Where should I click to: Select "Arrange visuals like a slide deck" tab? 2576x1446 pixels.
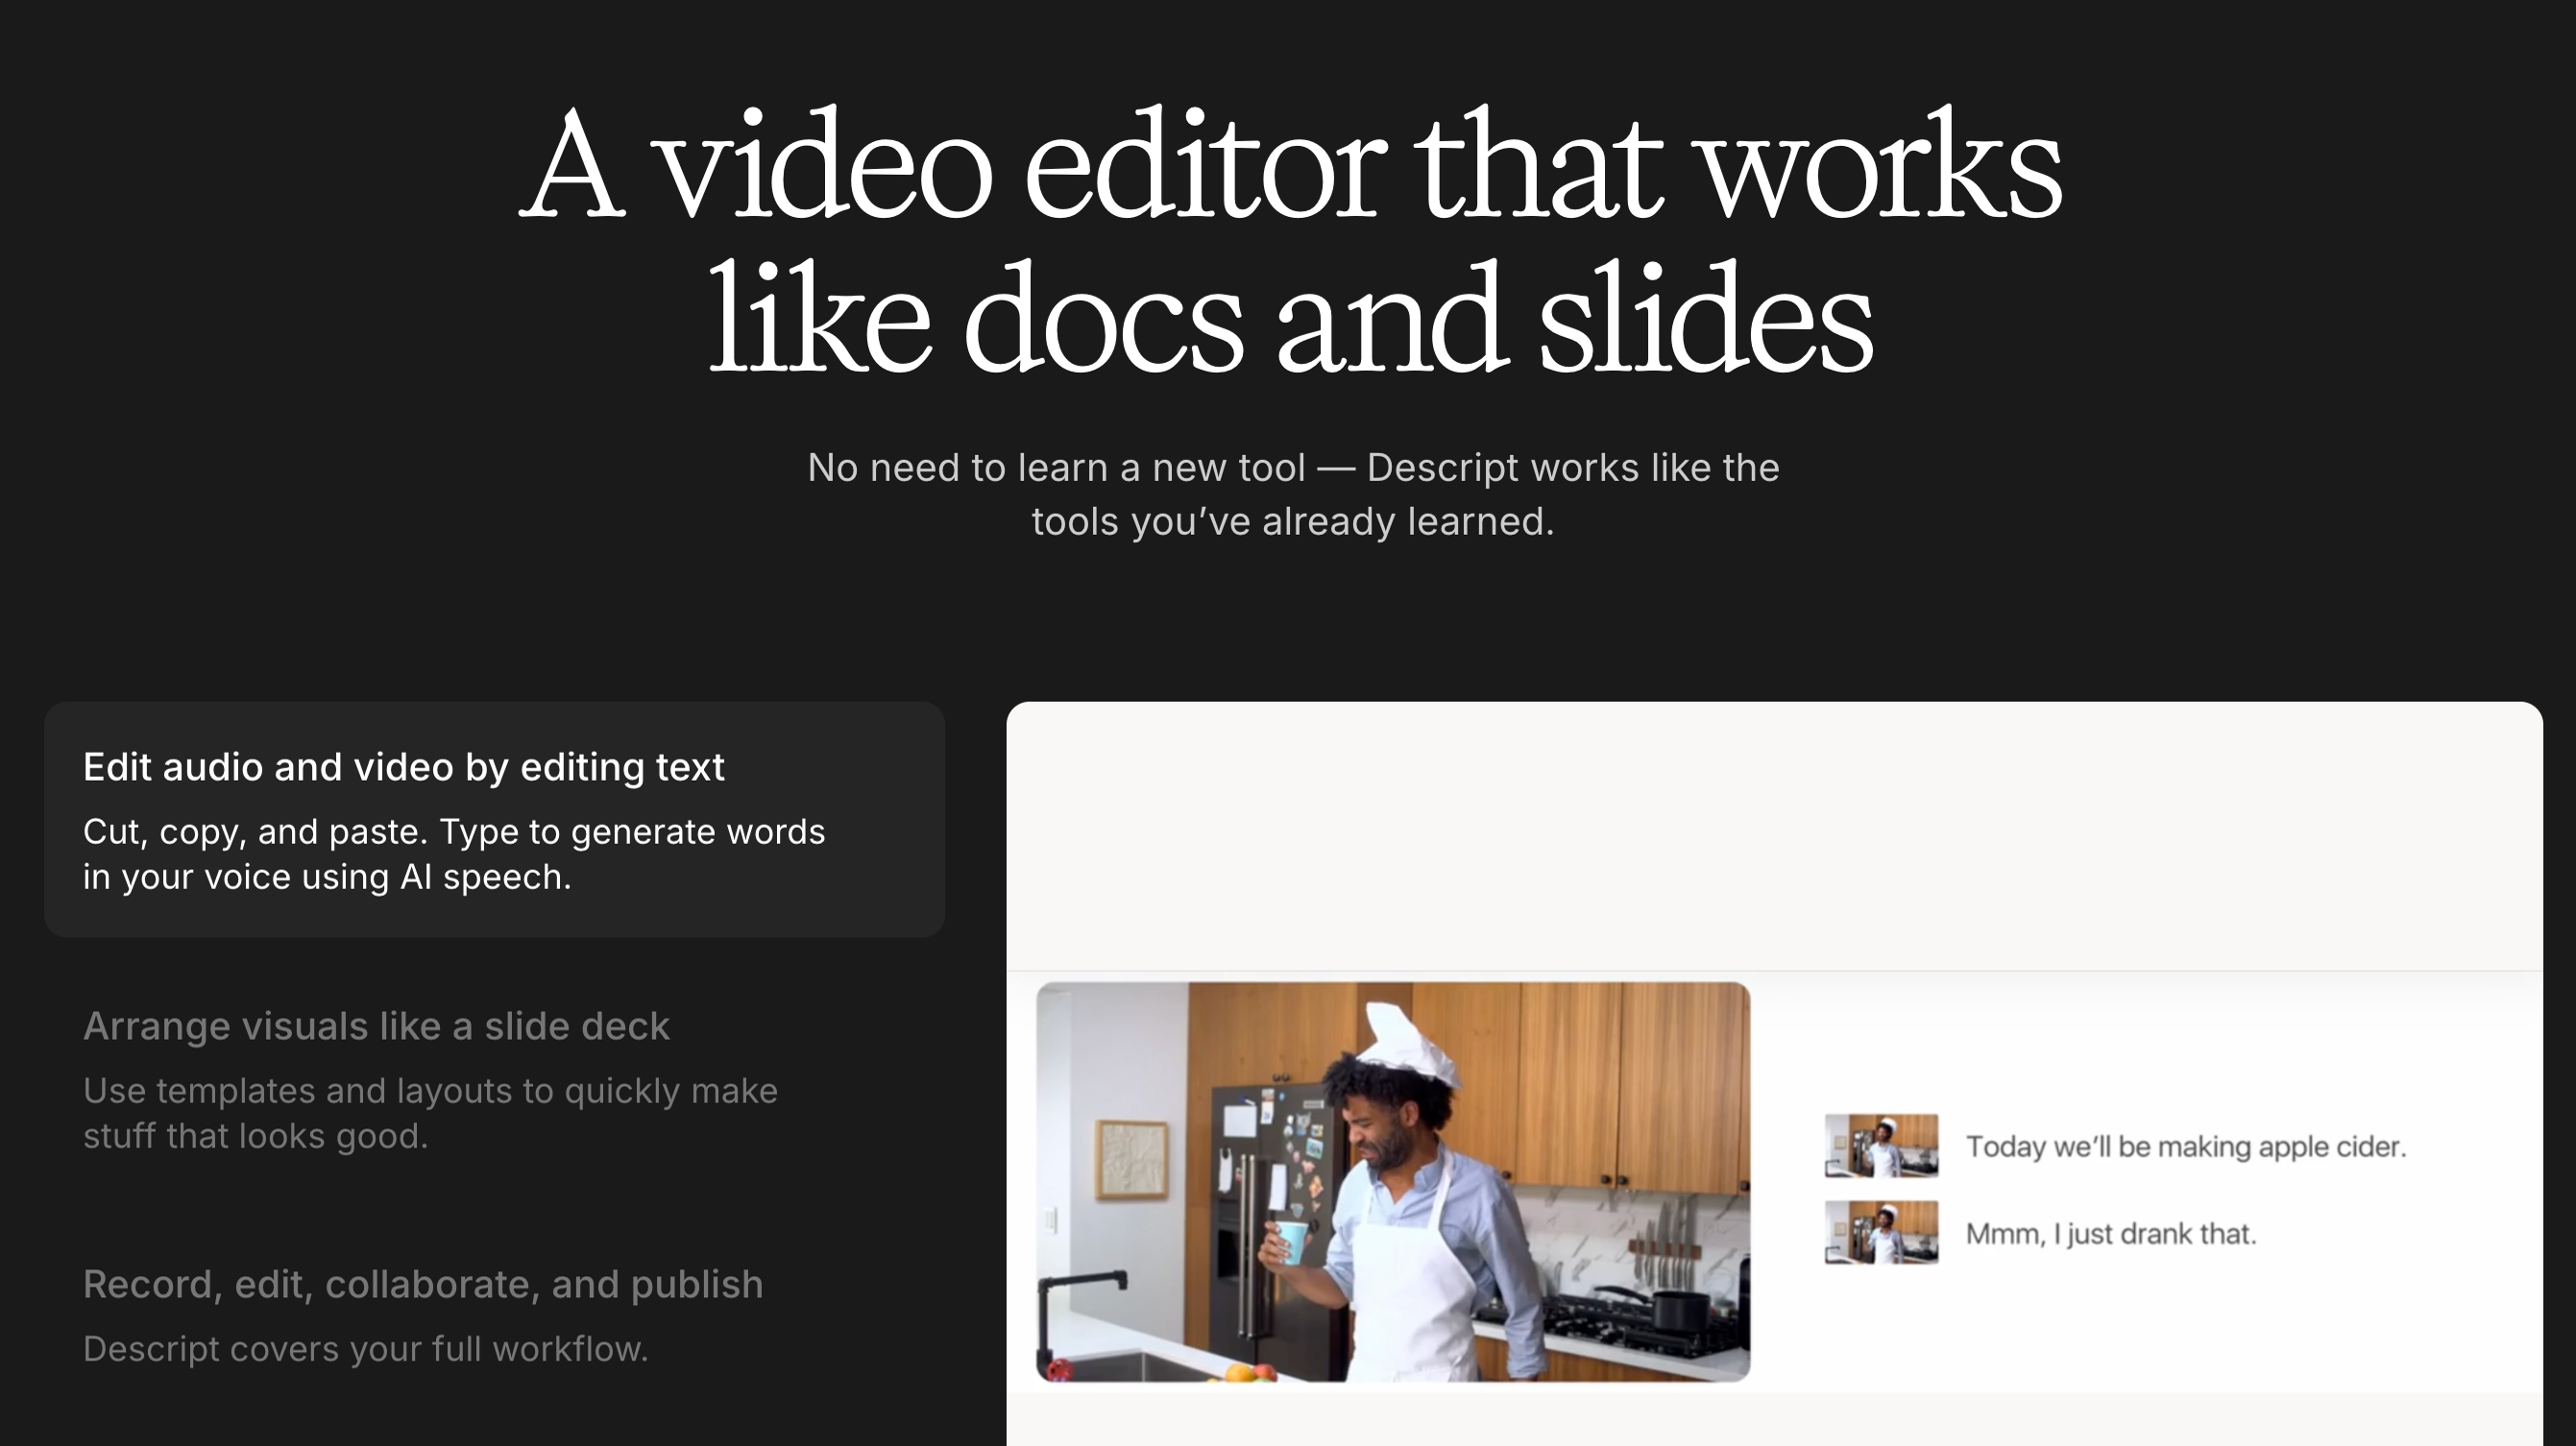click(x=494, y=1080)
